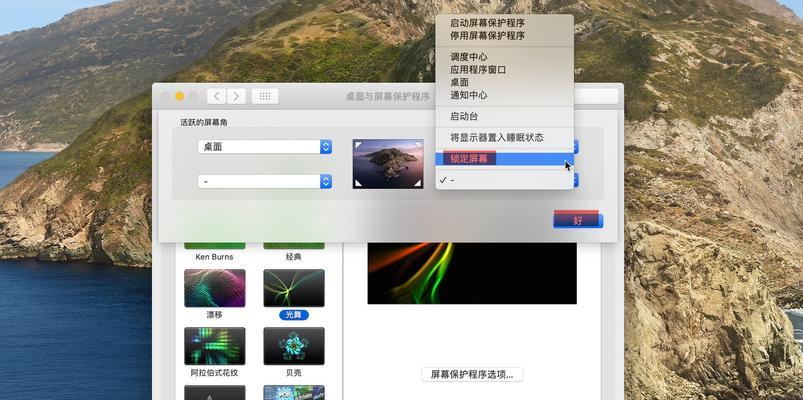Image resolution: width=803 pixels, height=400 pixels.
Task: Choose 停用屏幕保护程序 menu item
Action: click(x=504, y=36)
